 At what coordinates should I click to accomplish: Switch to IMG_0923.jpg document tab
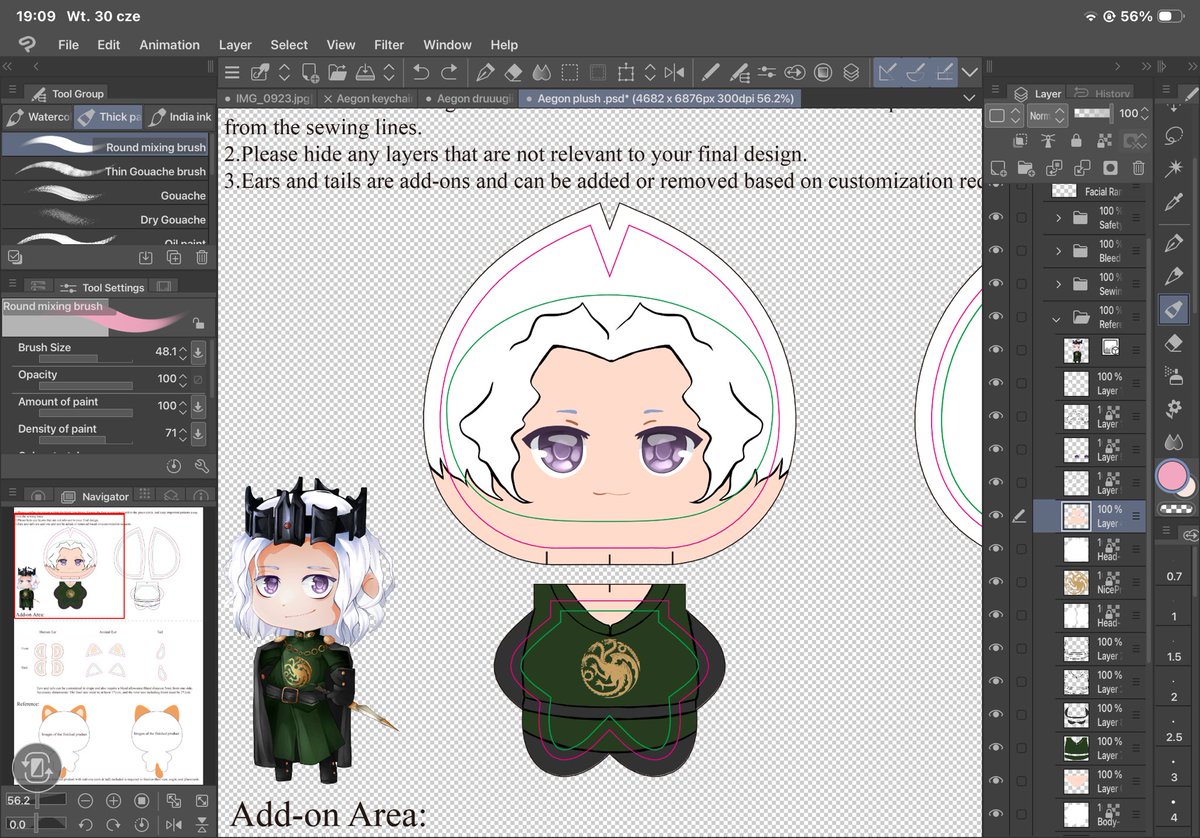(268, 99)
